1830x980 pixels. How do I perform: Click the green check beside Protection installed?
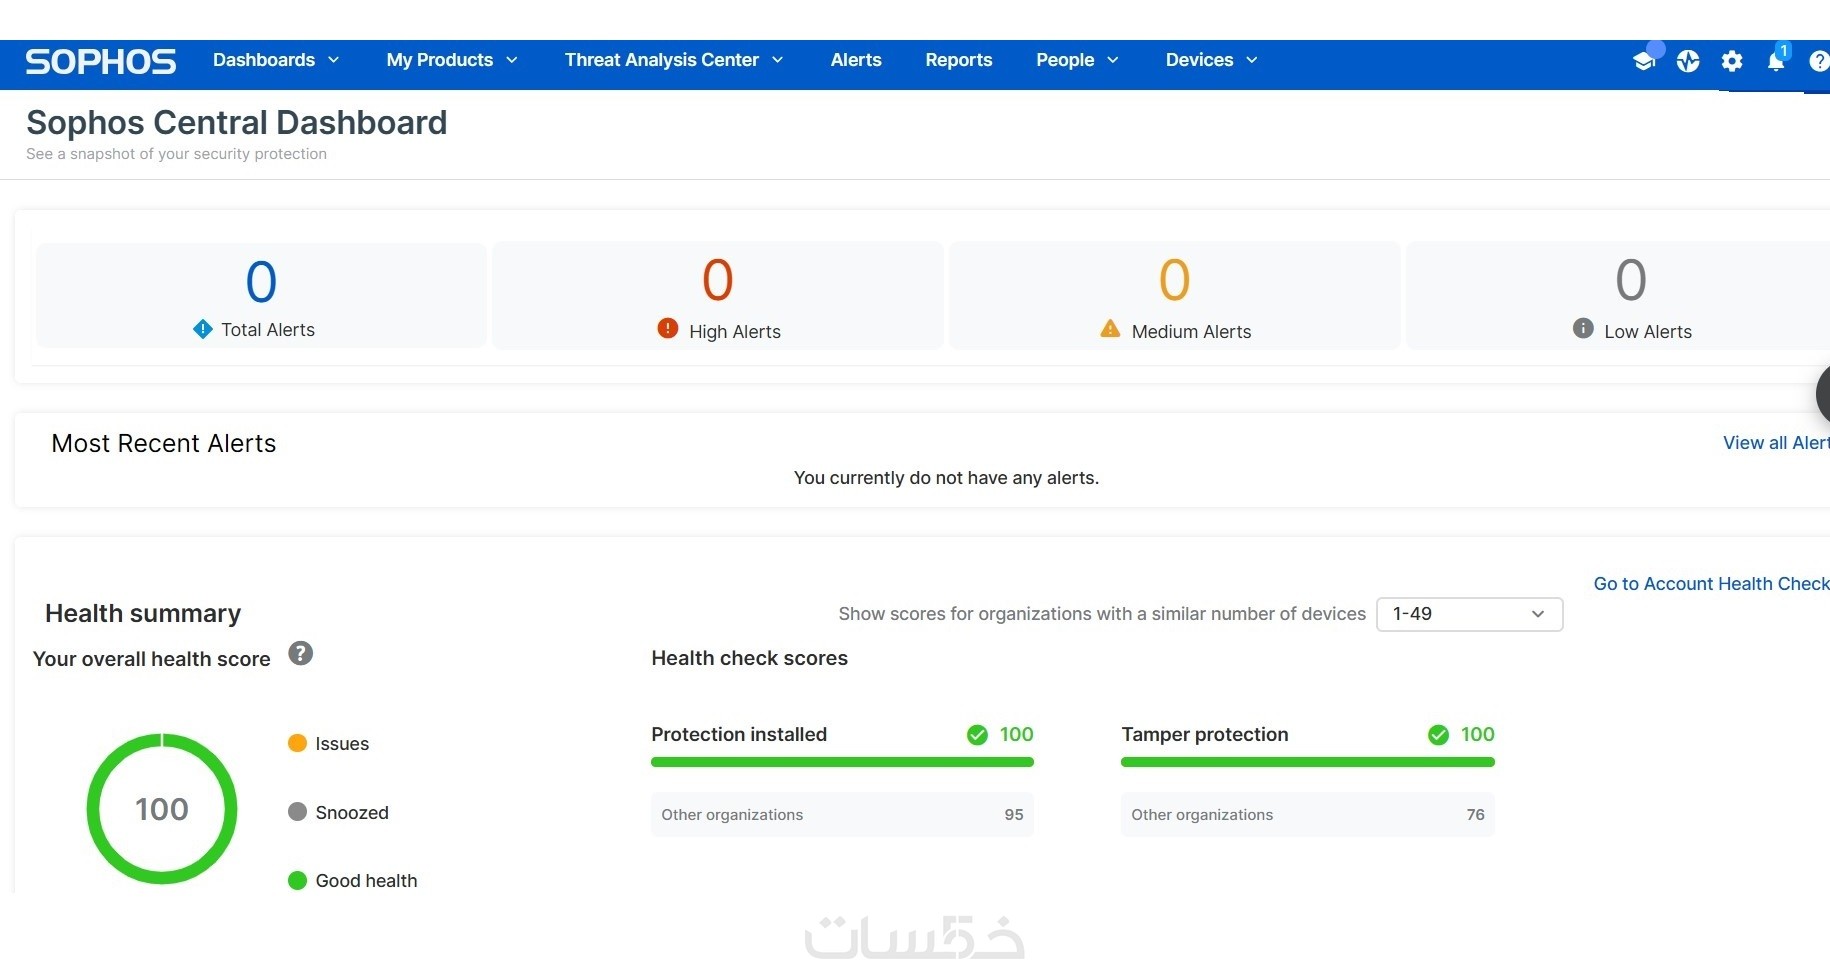(x=977, y=735)
